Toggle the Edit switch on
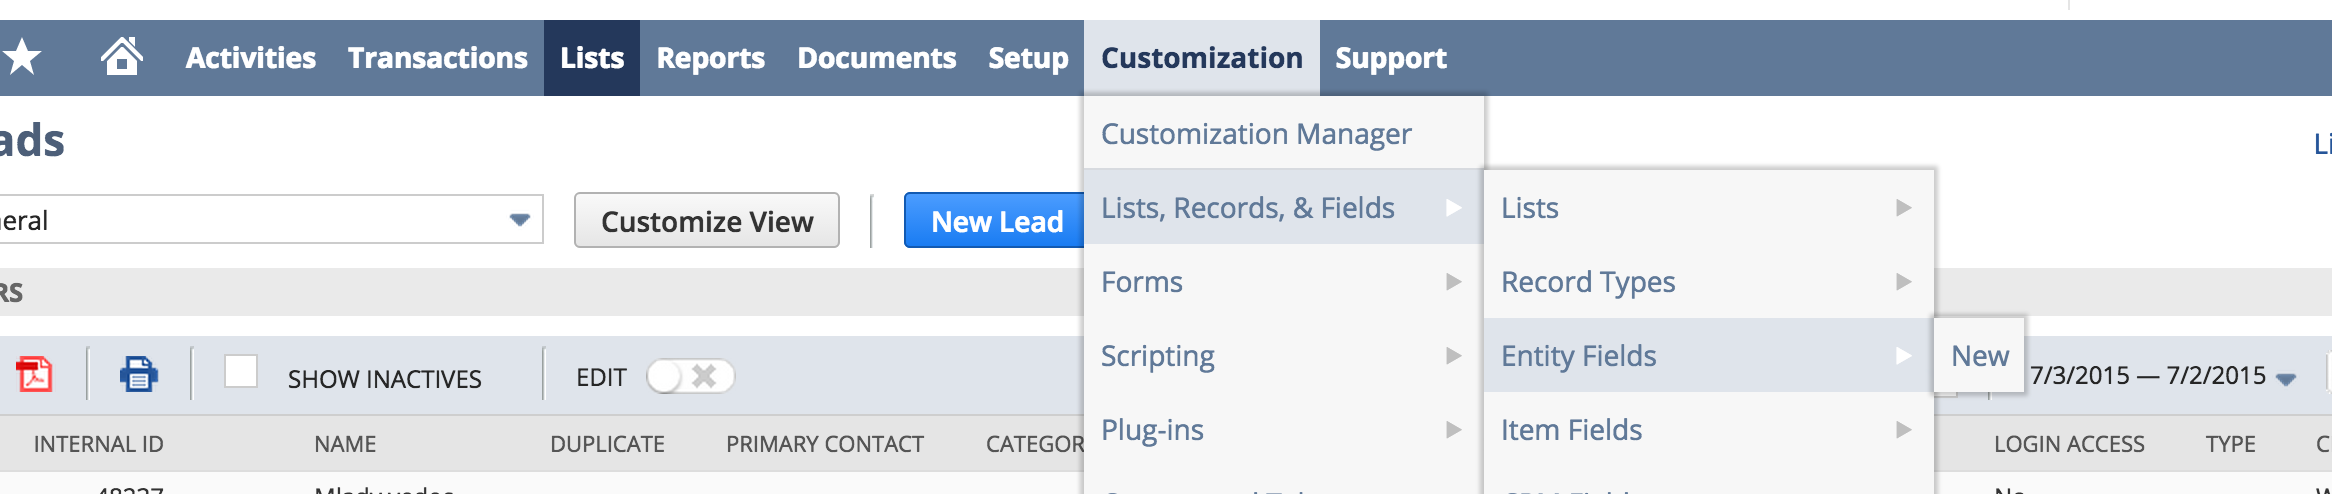Viewport: 2332px width, 494px height. [x=690, y=376]
